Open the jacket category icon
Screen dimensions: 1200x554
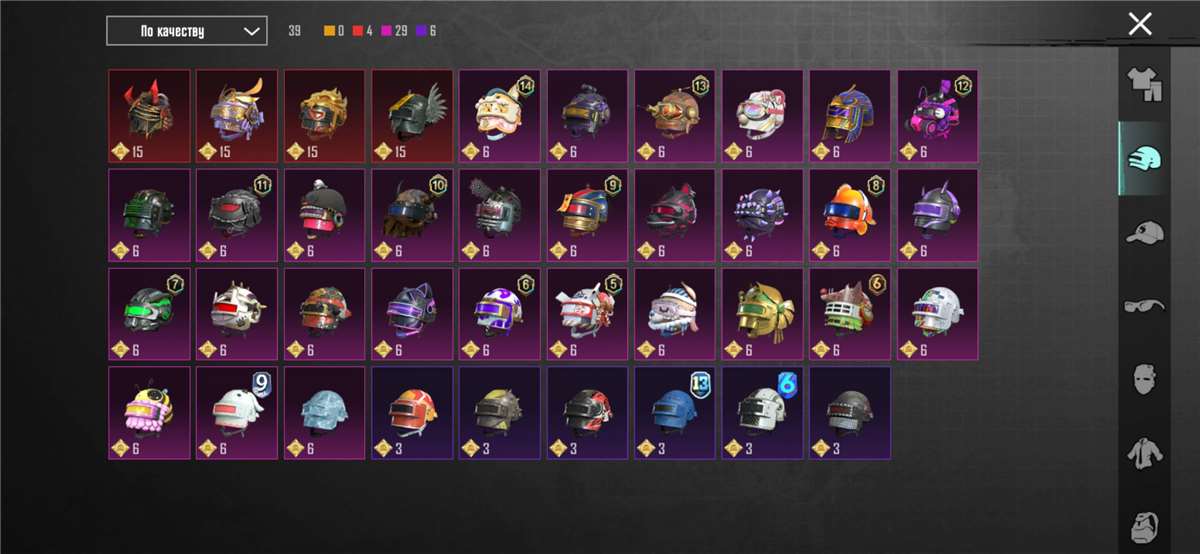[1144, 453]
